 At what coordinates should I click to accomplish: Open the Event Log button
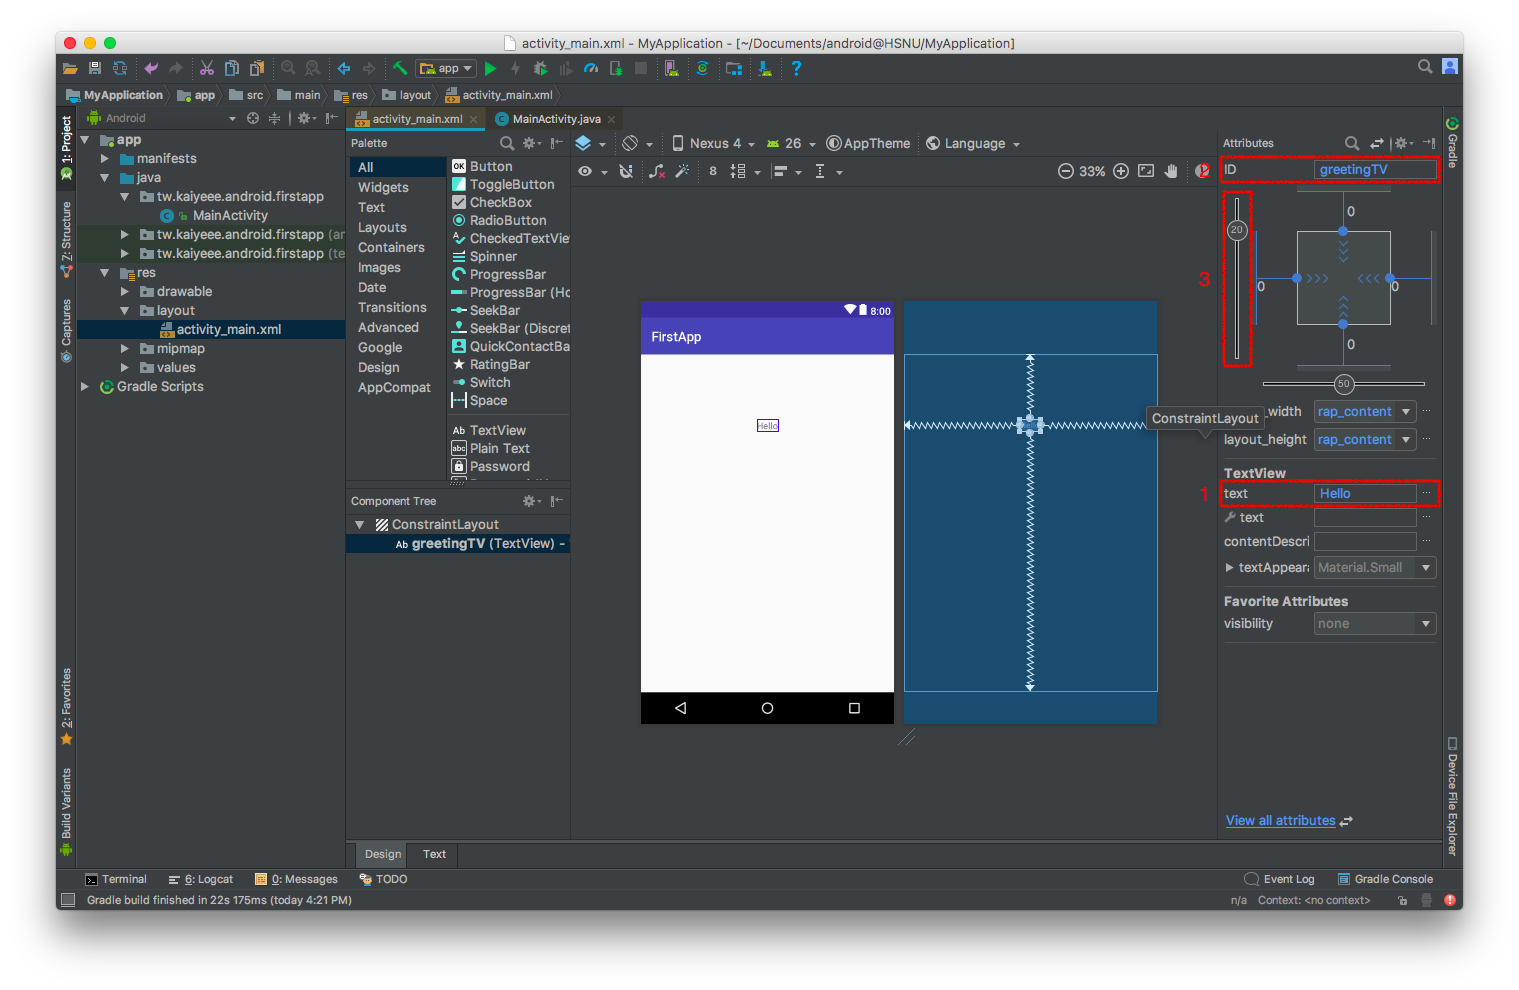pyautogui.click(x=1279, y=879)
